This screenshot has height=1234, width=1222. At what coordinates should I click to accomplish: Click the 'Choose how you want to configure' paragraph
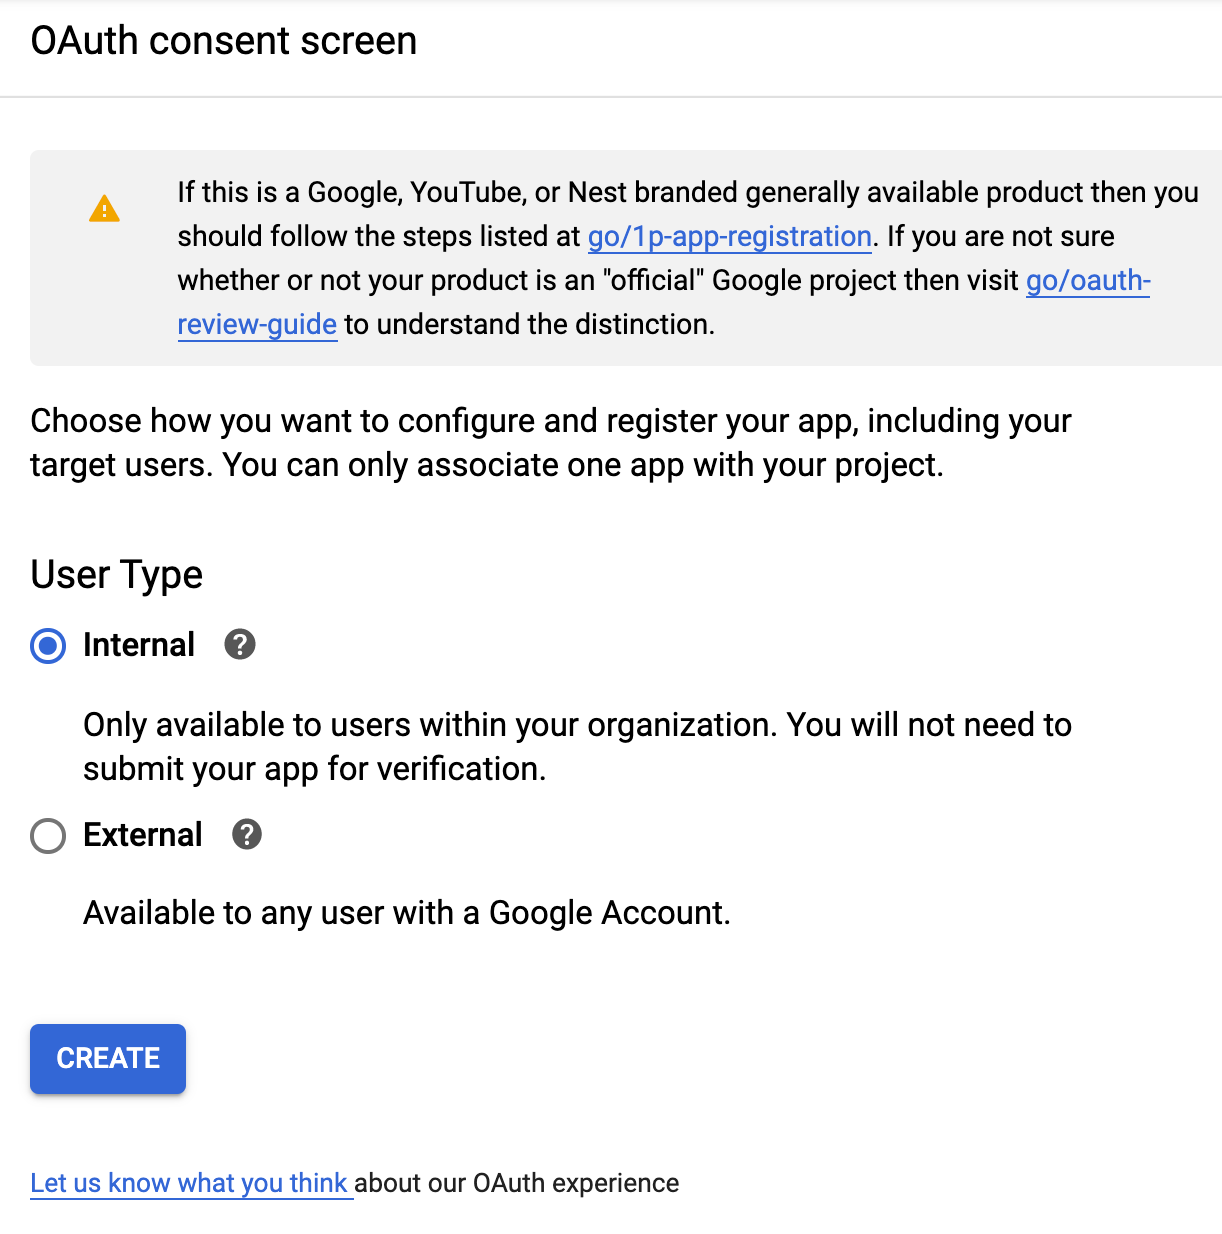click(x=550, y=443)
